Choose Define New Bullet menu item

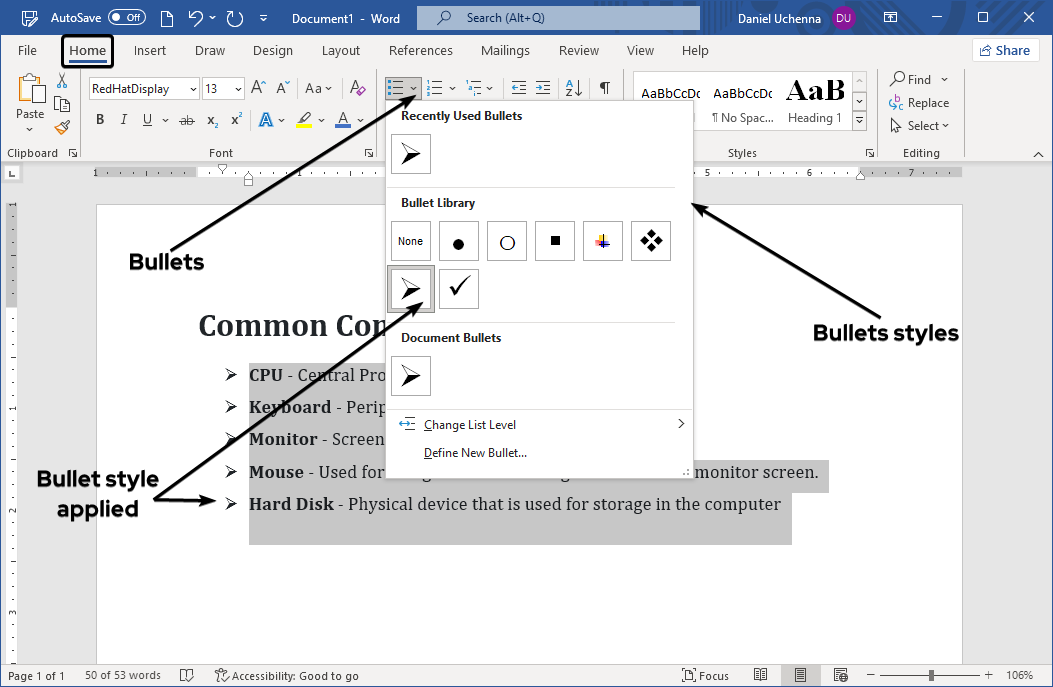(x=475, y=453)
